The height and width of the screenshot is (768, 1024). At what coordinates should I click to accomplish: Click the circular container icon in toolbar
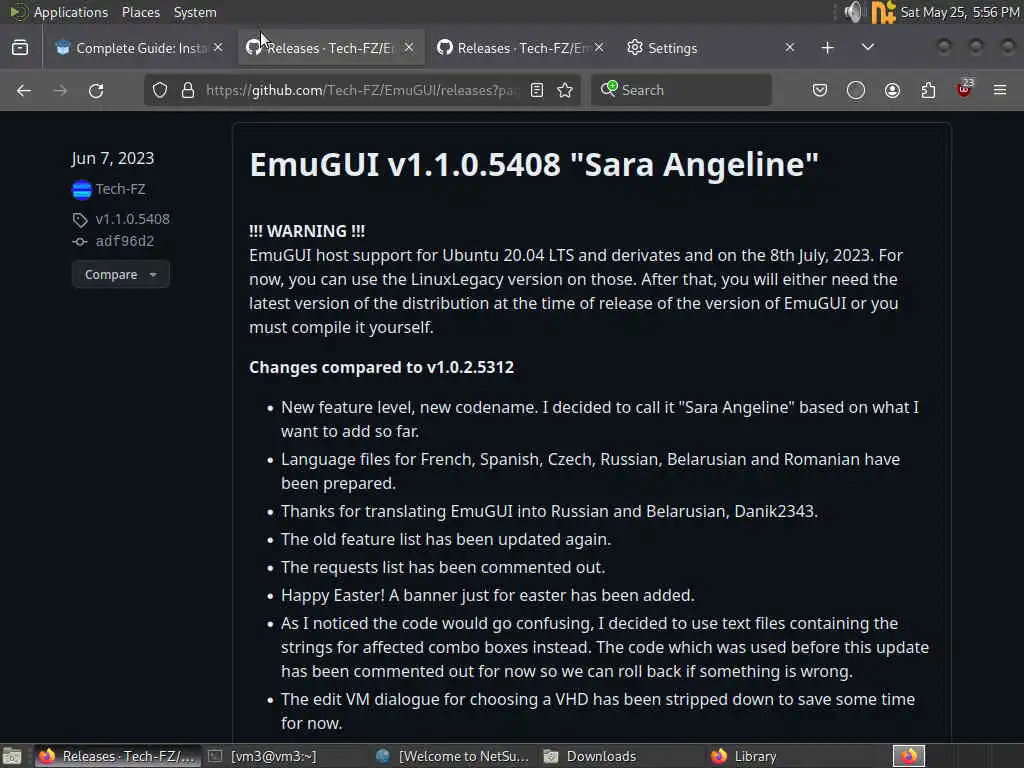point(856,90)
